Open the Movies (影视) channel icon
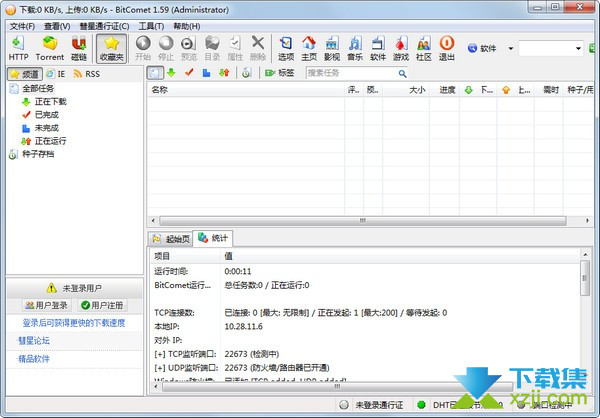Viewport: 600px width, 418px height. [x=332, y=48]
